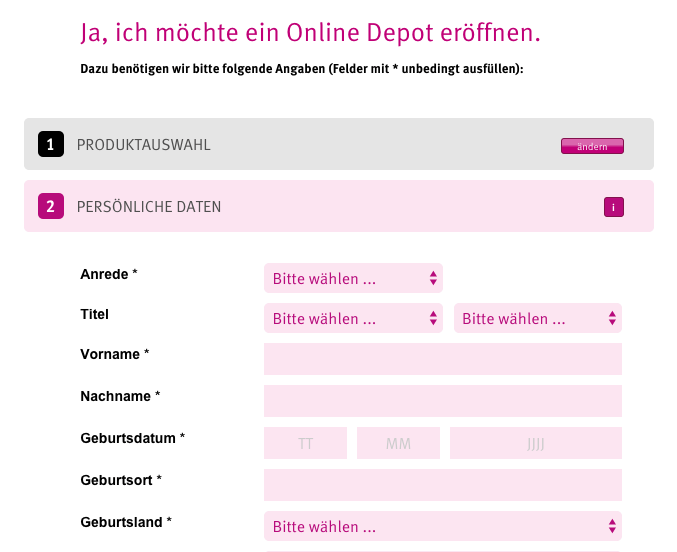
Task: Open the first Titel dropdown
Action: pos(353,318)
